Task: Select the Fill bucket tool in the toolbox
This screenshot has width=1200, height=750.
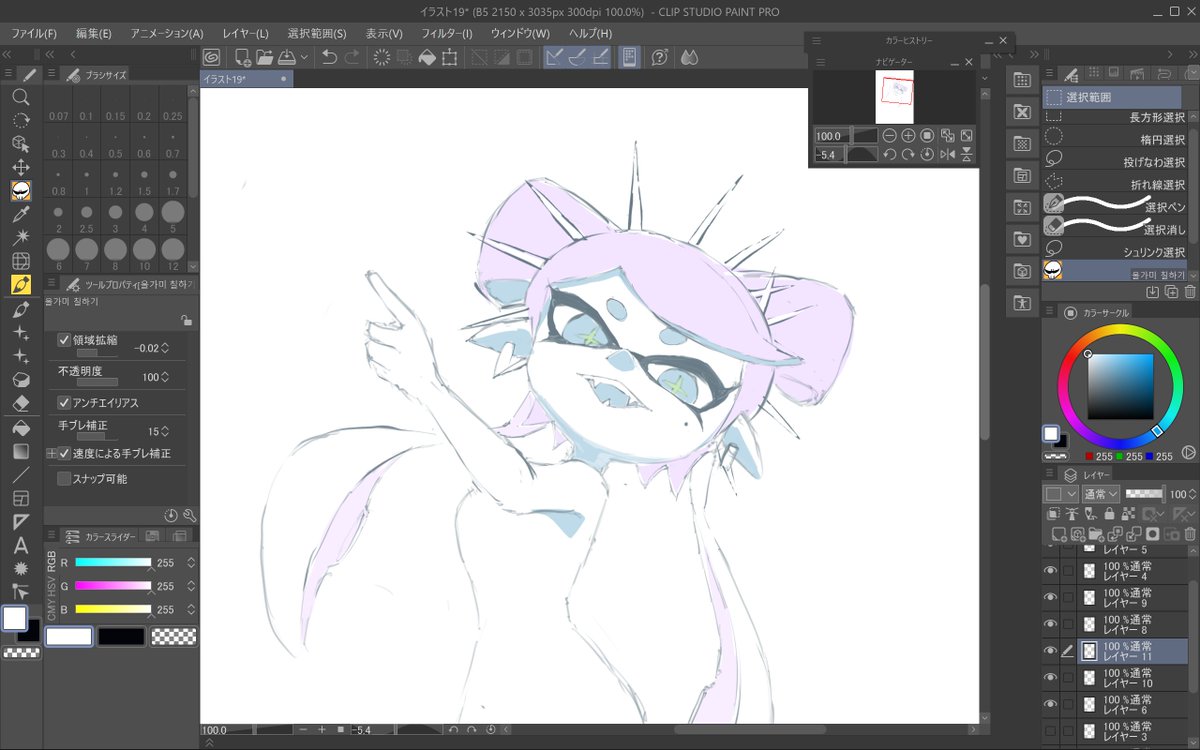Action: click(x=20, y=427)
